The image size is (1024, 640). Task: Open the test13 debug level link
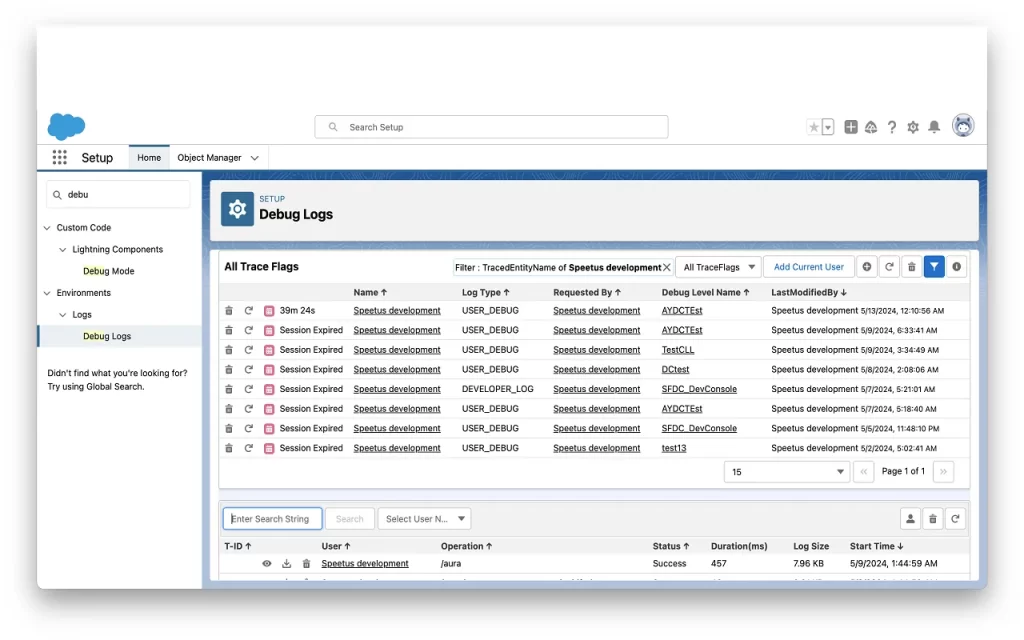tap(674, 448)
